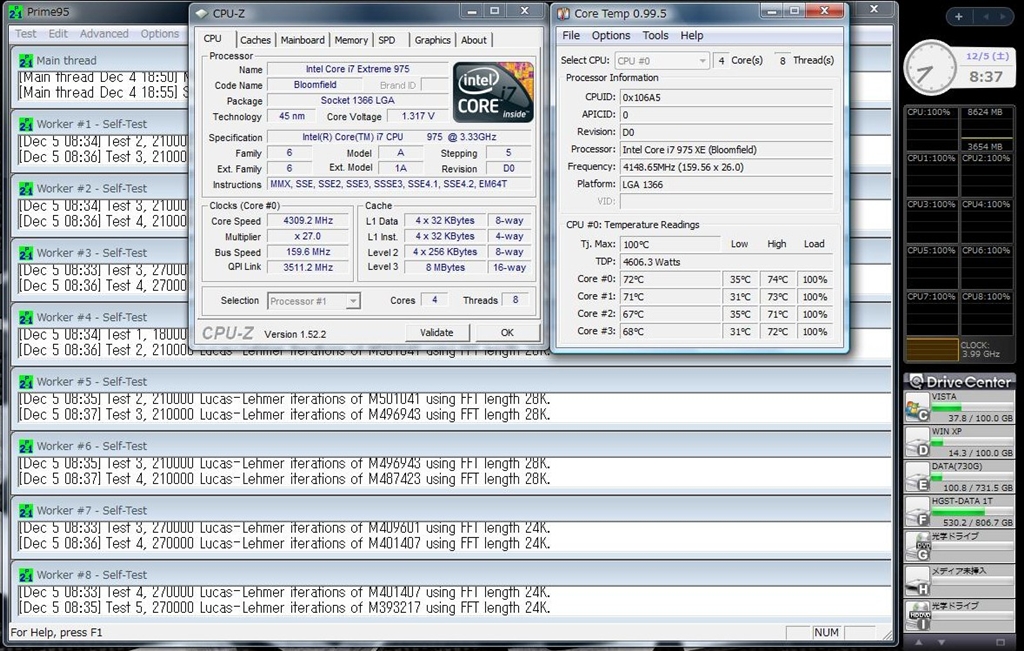Switch to the Mainboard tab in CPU-Z
Viewport: 1024px width, 651px height.
[x=302, y=40]
